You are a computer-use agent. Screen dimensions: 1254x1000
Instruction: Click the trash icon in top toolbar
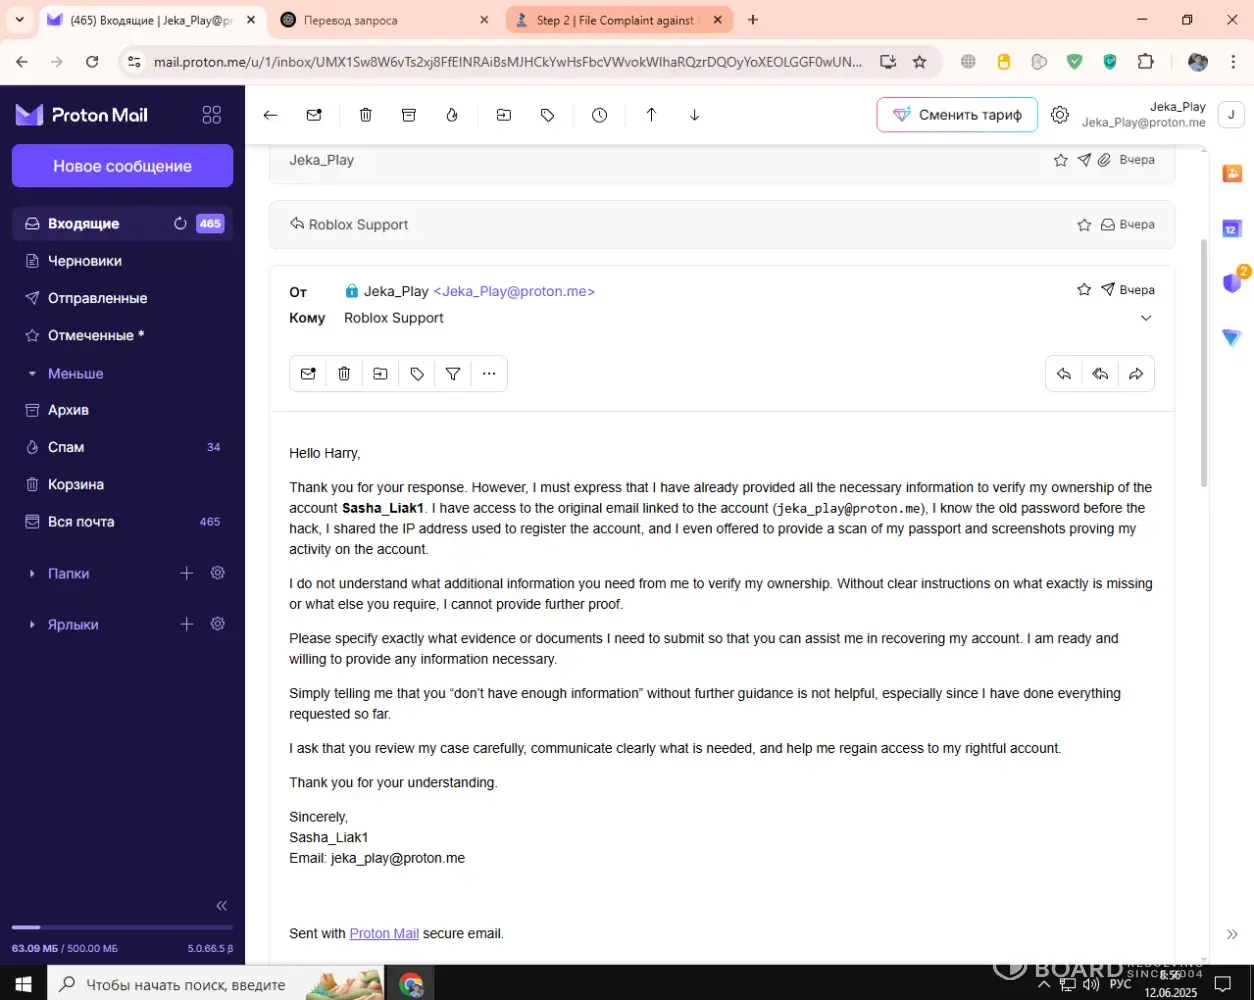(x=366, y=115)
